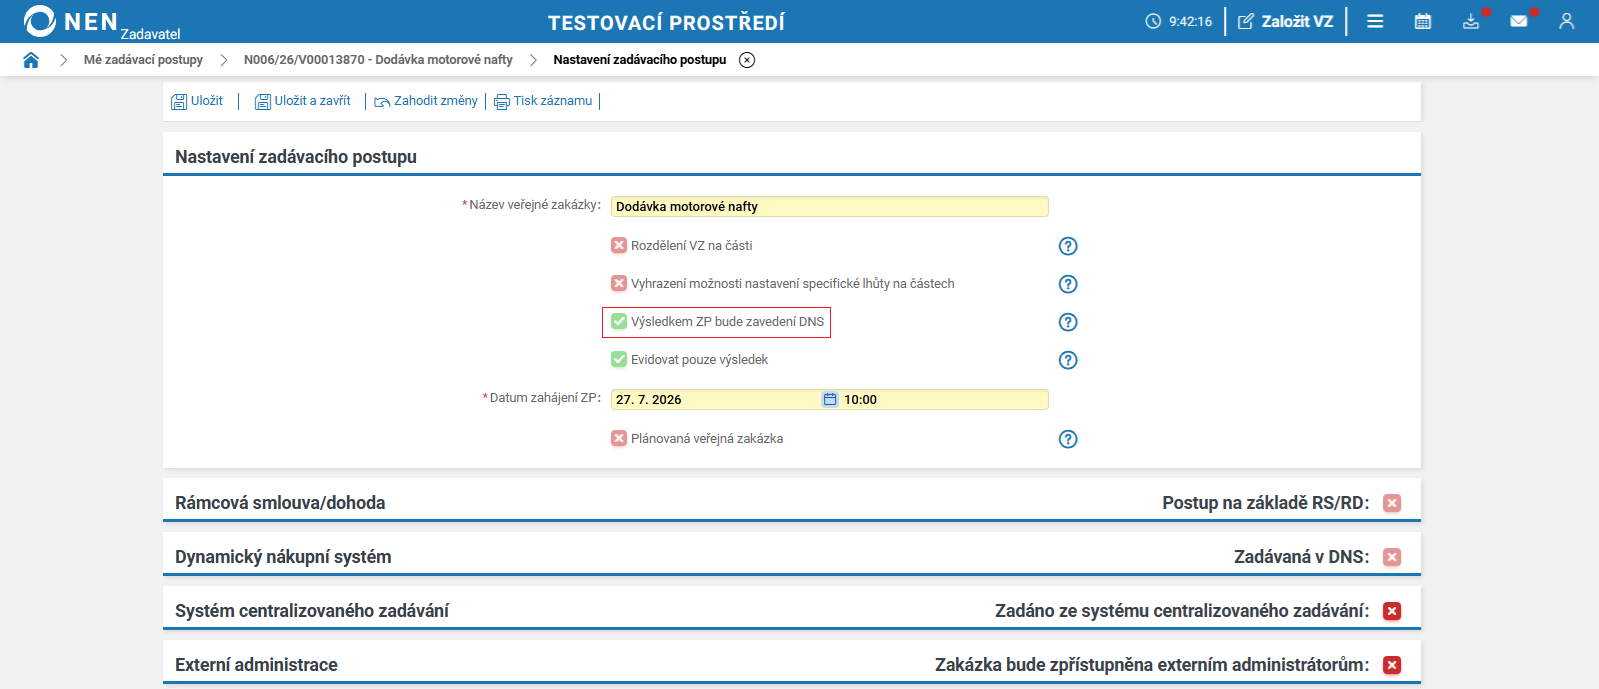Uncheck Evidovat pouze výsledek

click(619, 359)
